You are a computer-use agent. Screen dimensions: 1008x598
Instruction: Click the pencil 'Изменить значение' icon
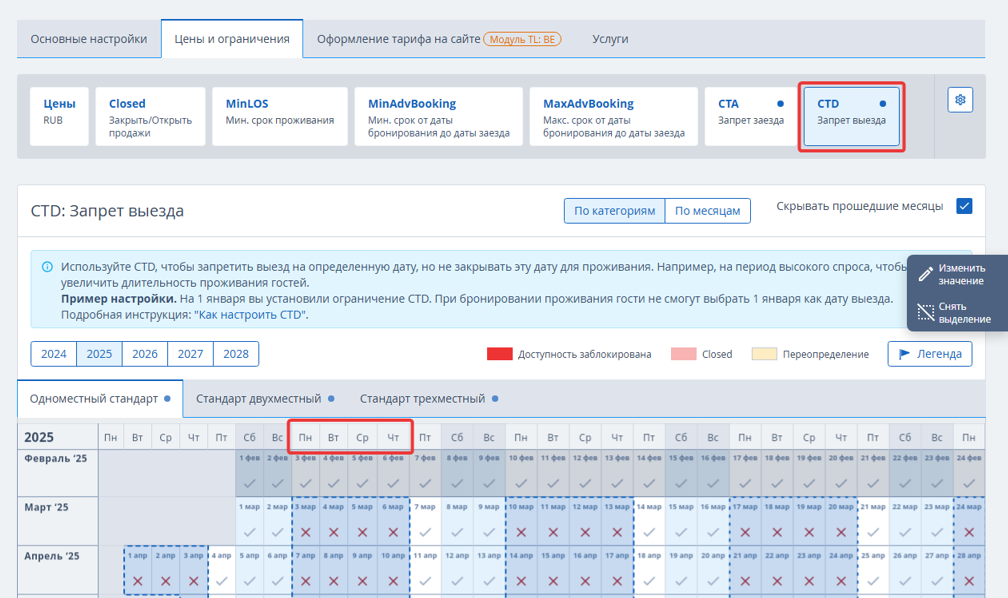(925, 275)
